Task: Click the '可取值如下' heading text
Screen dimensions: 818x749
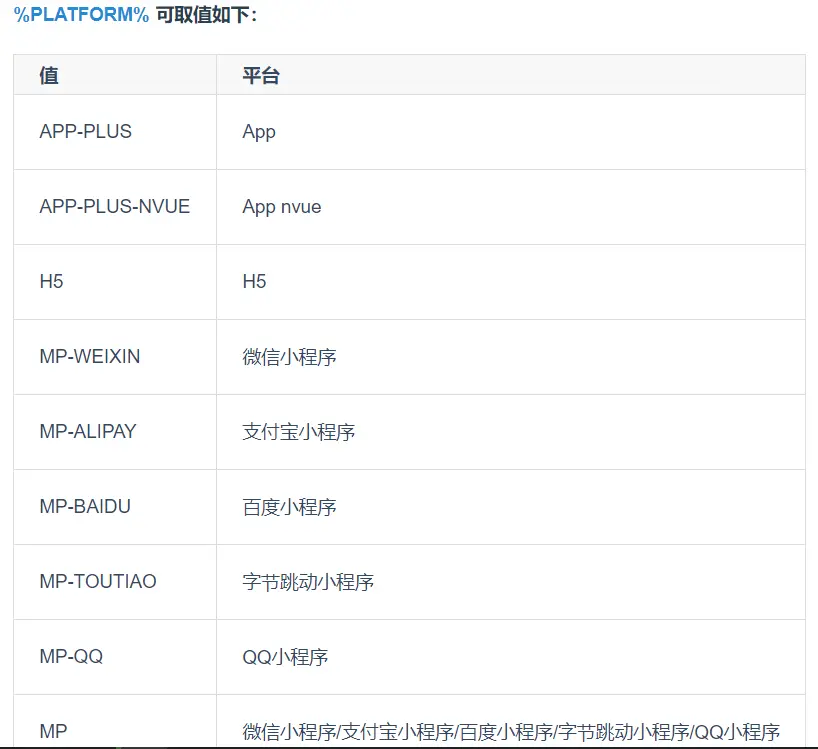Action: [207, 15]
